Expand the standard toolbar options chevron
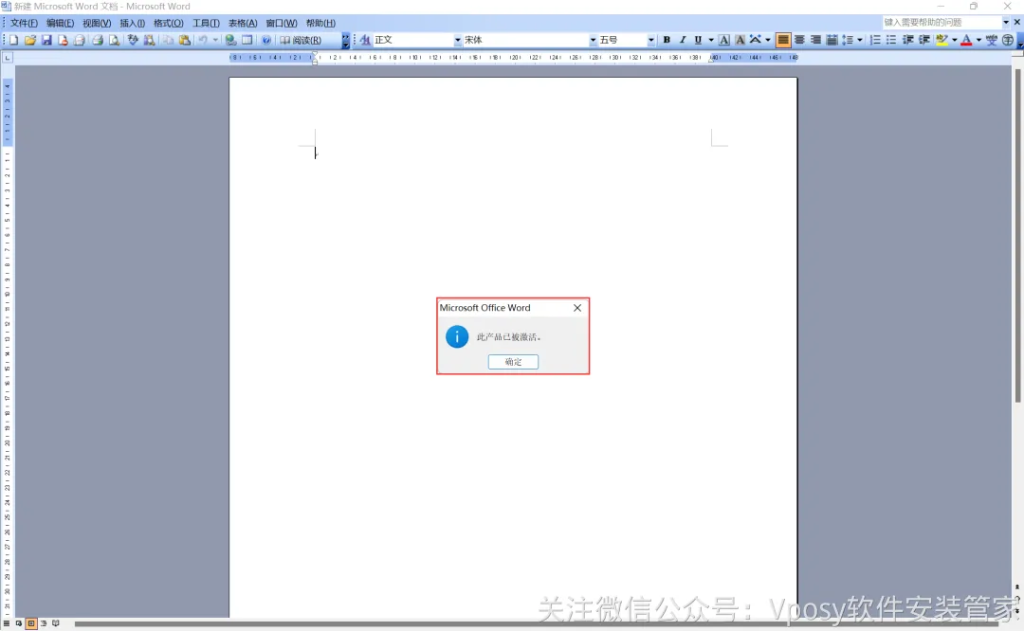 coord(345,40)
